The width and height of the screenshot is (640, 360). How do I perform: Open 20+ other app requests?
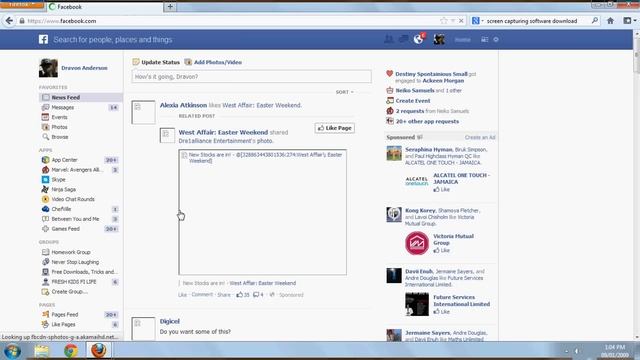pyautogui.click(x=427, y=122)
